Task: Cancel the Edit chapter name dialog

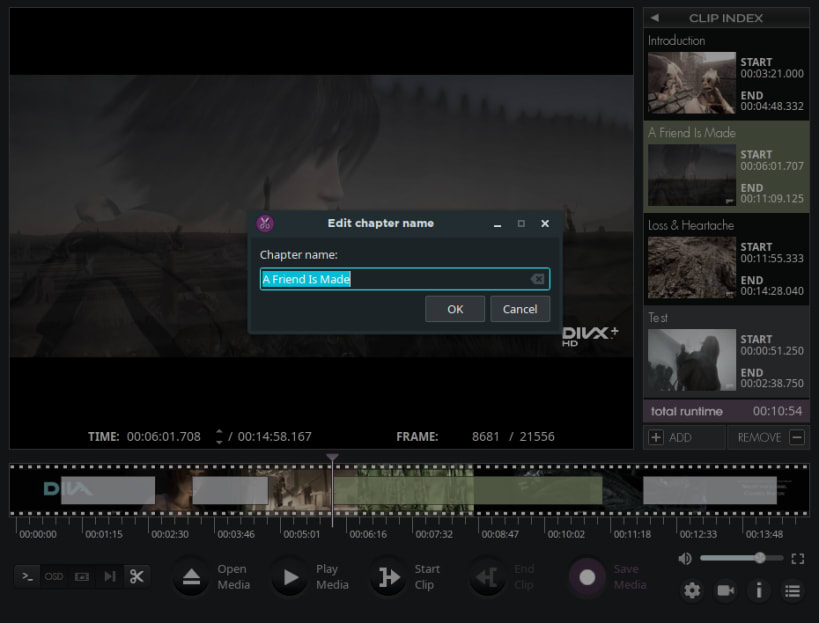Action: 520,309
